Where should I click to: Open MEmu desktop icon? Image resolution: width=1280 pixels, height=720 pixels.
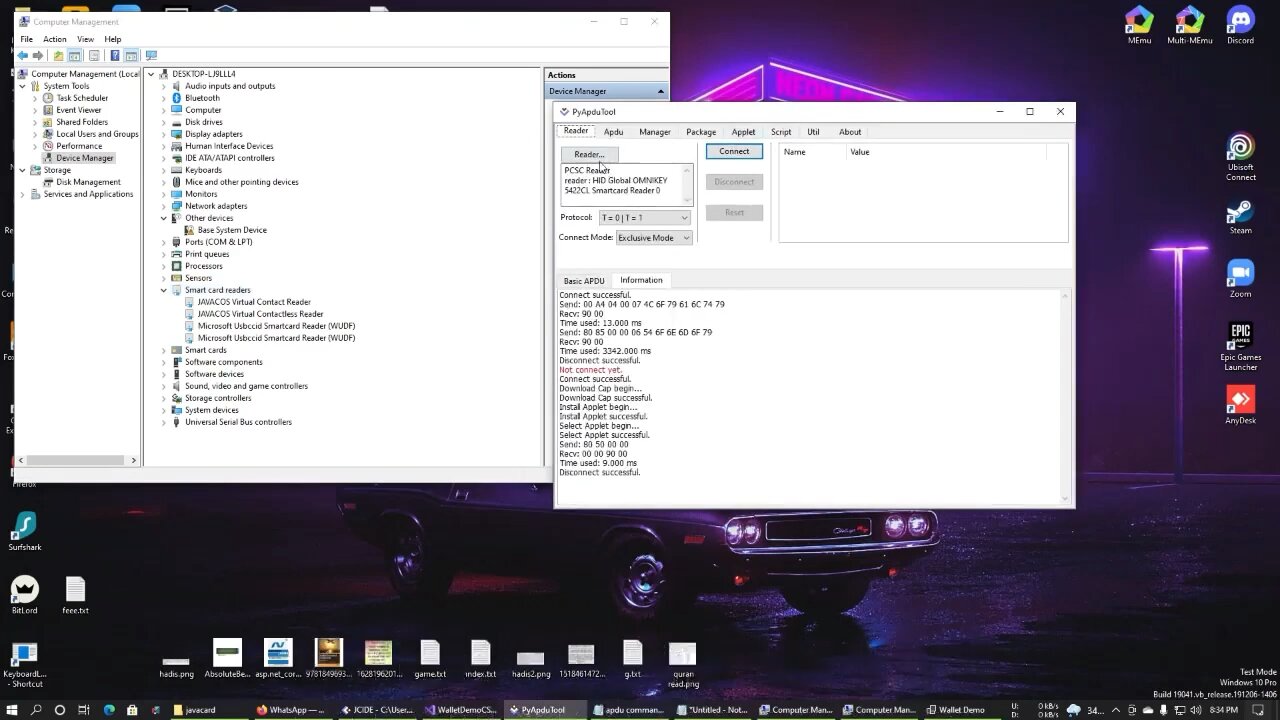tap(1139, 25)
